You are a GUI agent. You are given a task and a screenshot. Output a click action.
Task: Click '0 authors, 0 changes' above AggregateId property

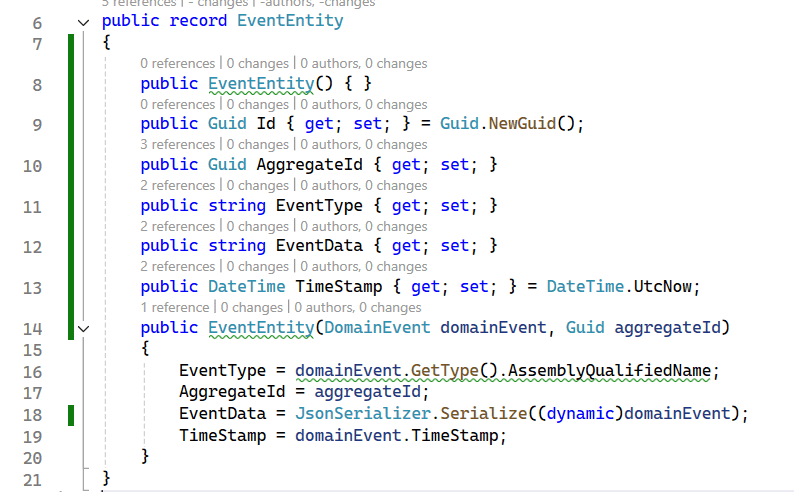coord(364,145)
